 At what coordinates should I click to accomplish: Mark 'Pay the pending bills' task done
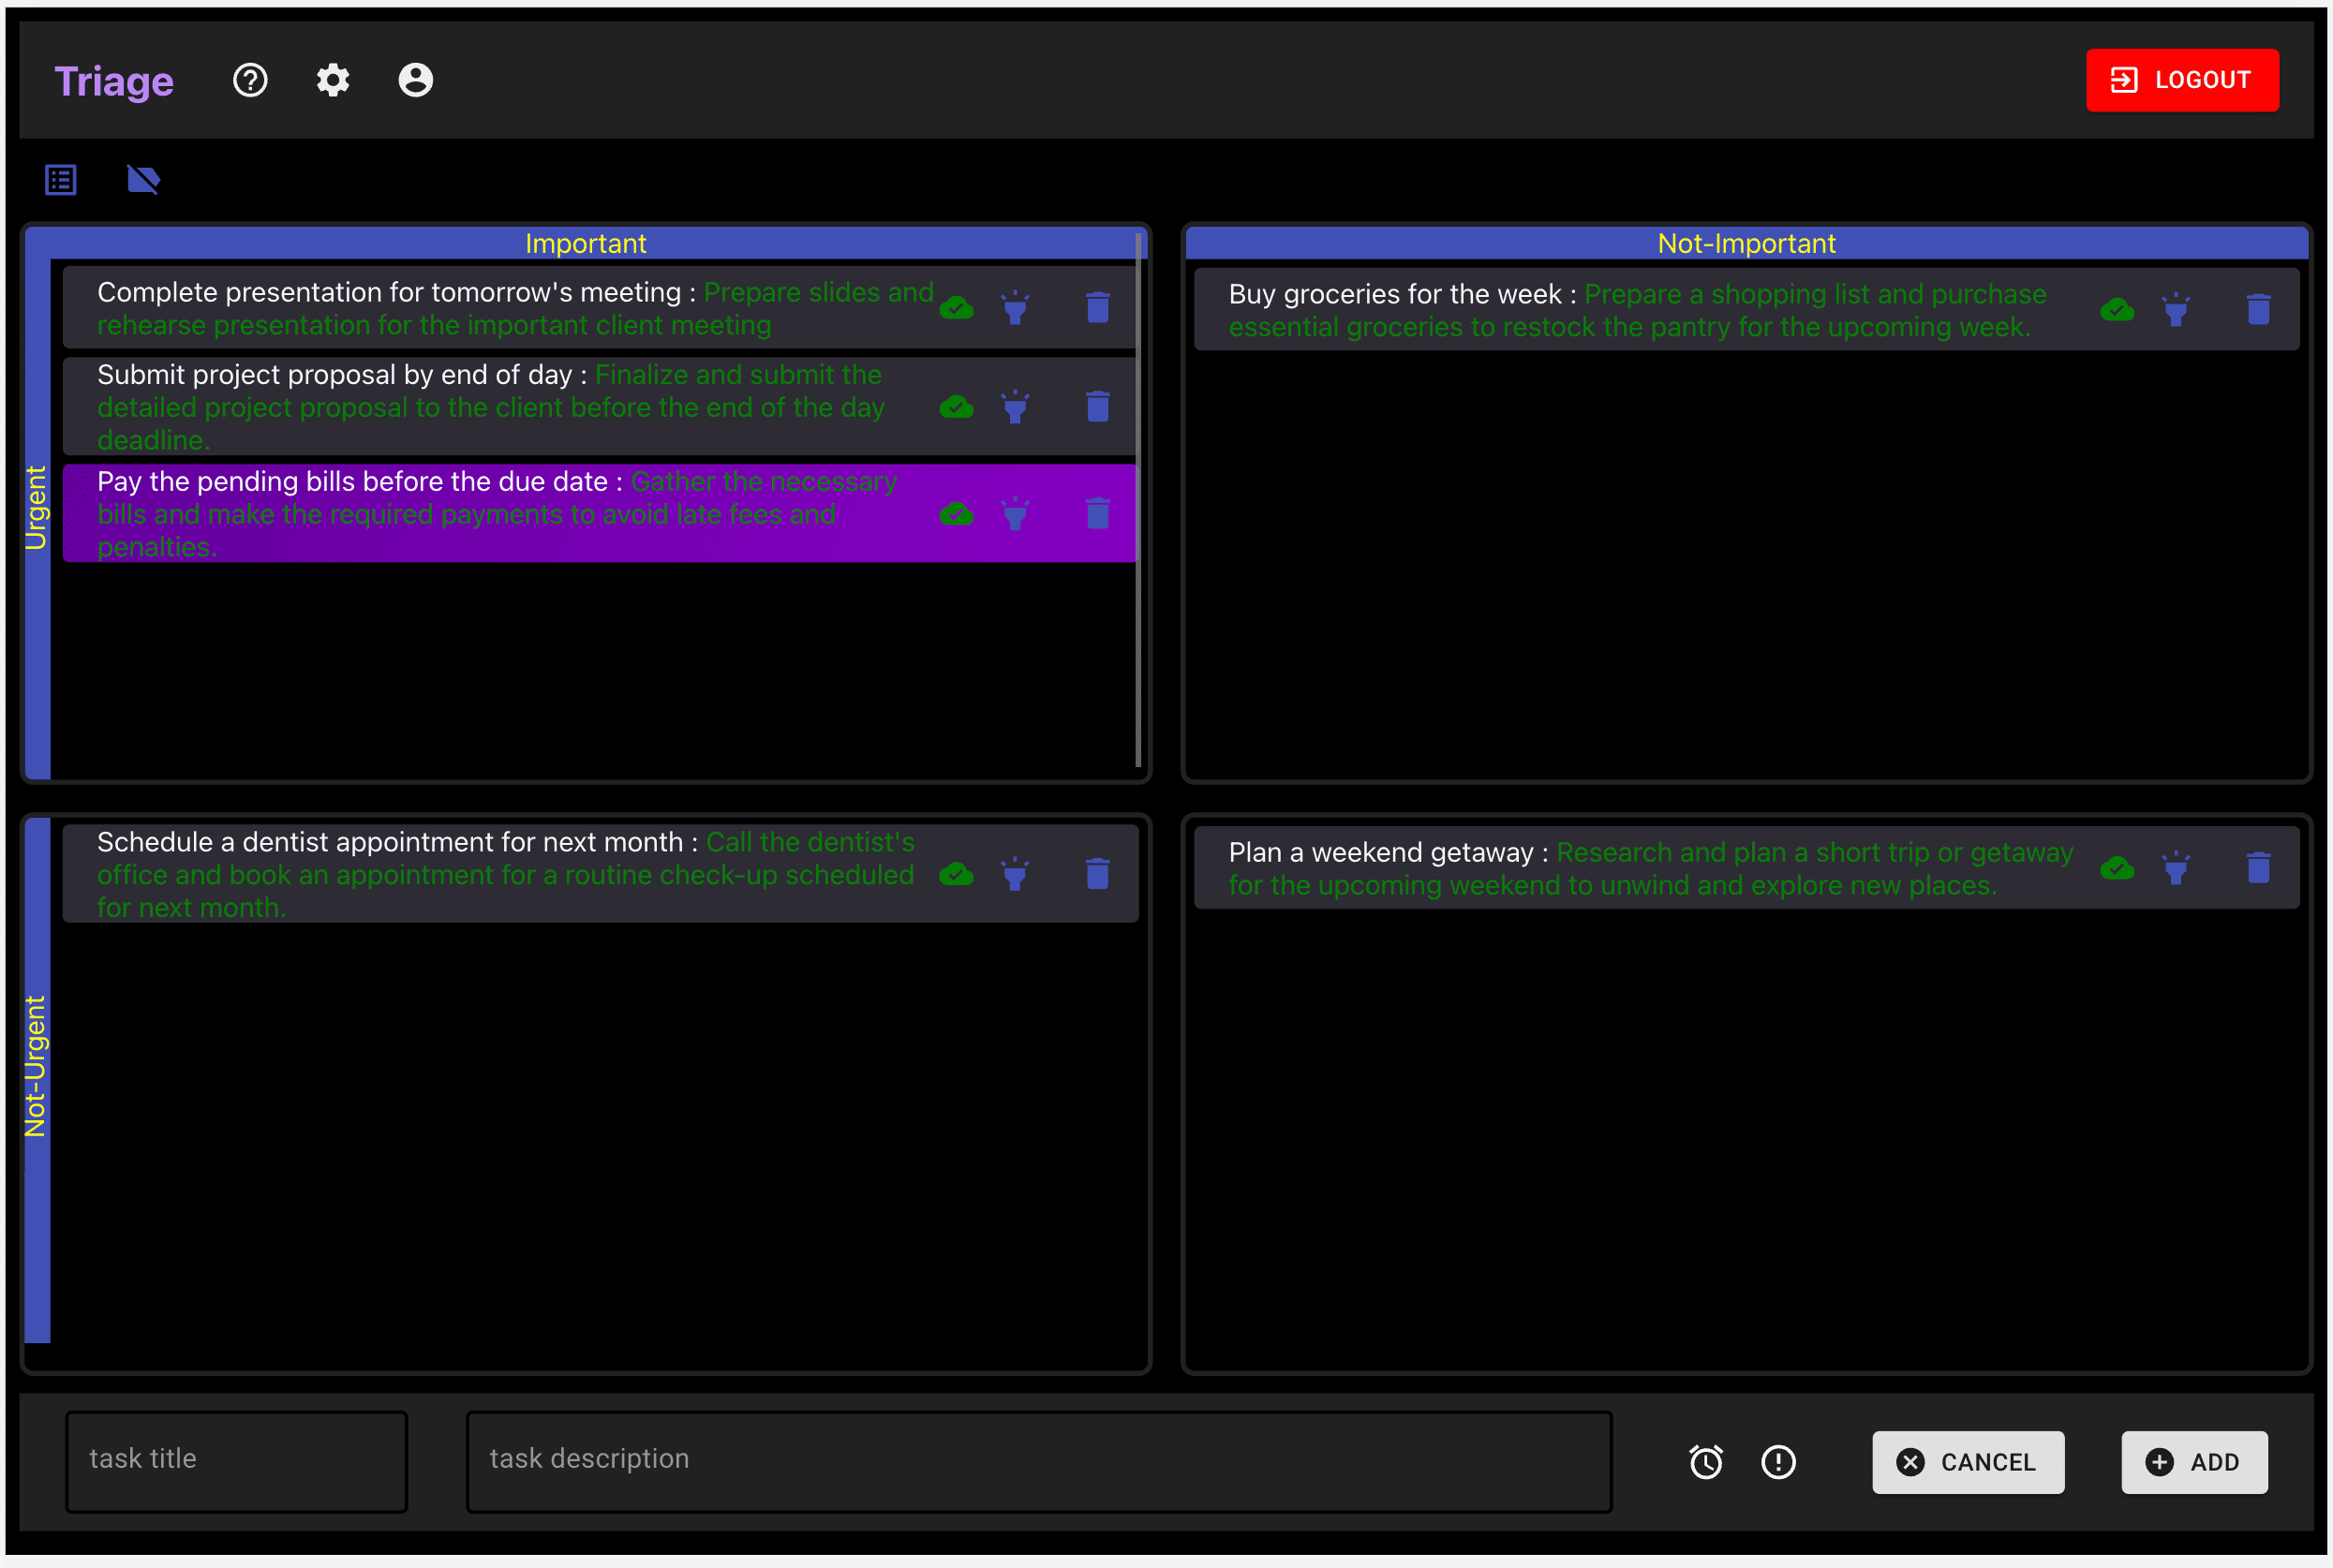[957, 514]
